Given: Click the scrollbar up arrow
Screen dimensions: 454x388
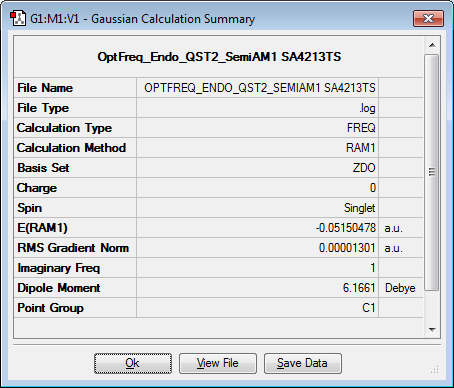Looking at the screenshot, I should tap(432, 45).
